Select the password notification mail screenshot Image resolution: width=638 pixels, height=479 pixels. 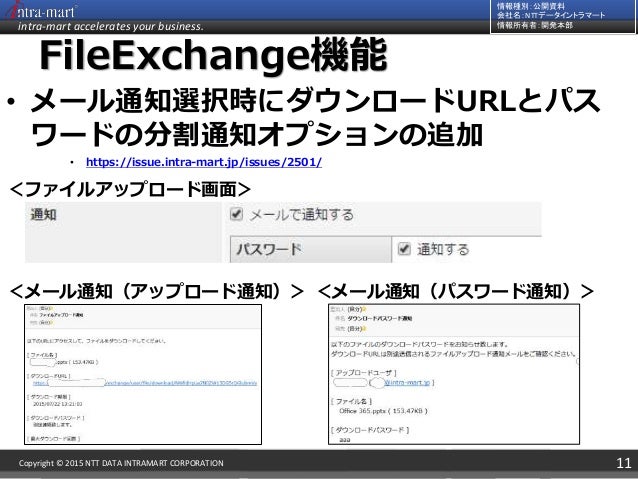point(454,374)
